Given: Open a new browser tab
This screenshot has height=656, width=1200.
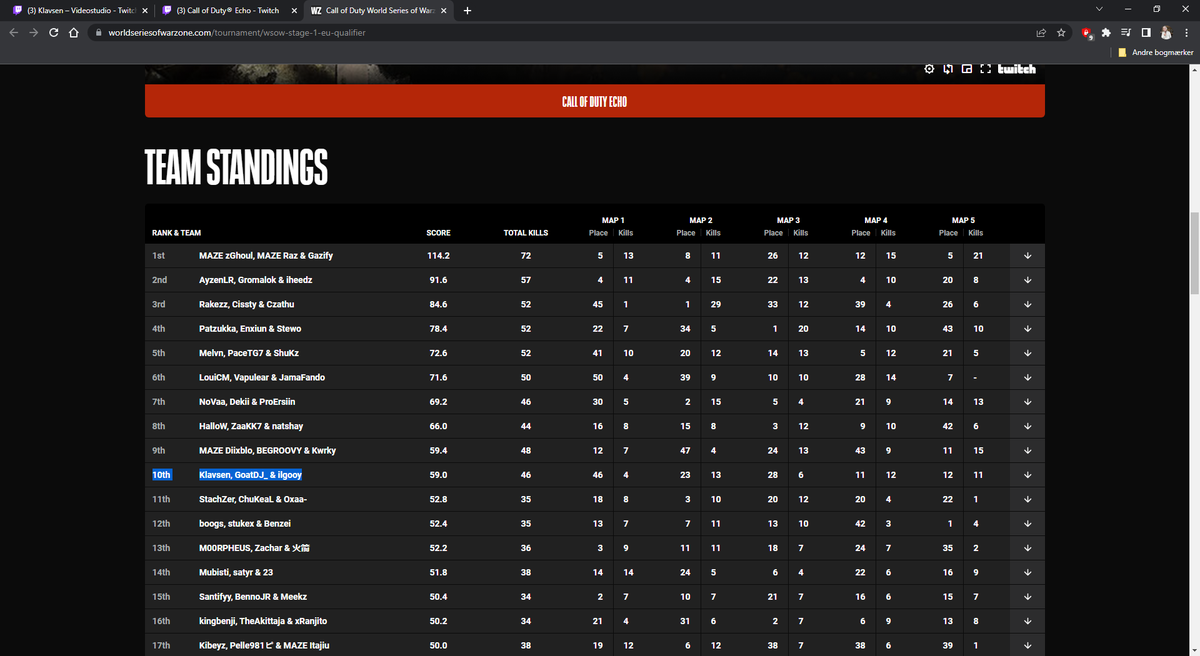Looking at the screenshot, I should click(x=468, y=11).
